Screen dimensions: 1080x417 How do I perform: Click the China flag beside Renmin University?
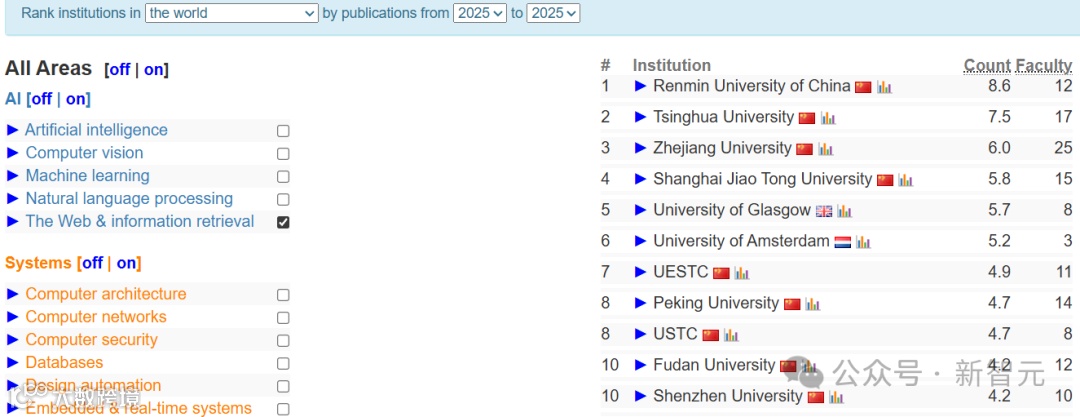[863, 88]
